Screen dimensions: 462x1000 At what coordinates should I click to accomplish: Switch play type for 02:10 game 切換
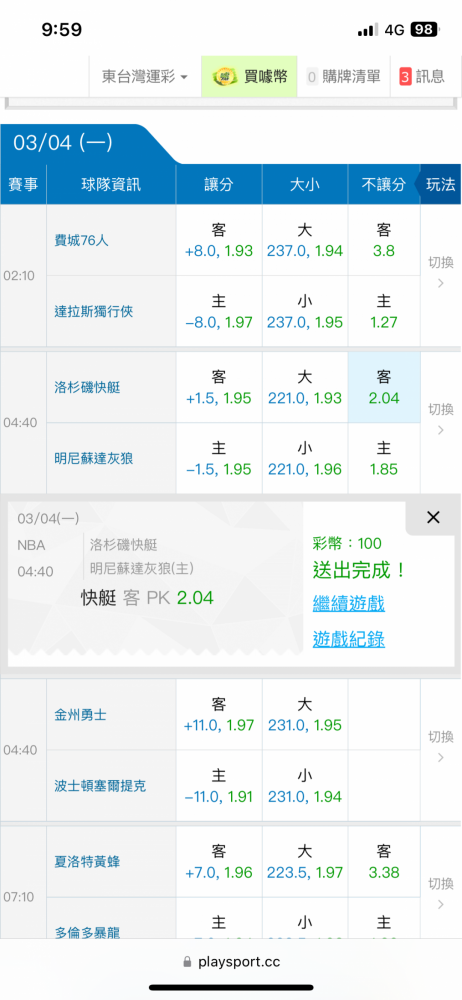coord(440,272)
